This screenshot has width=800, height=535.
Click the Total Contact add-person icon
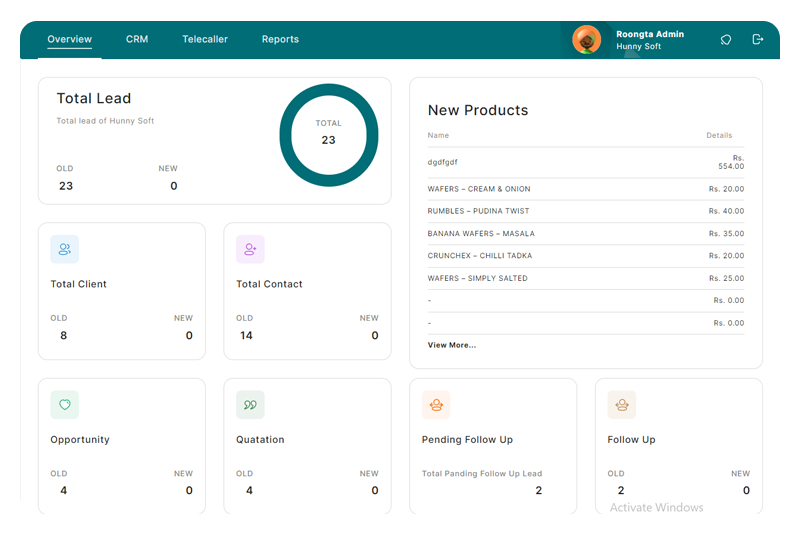[x=250, y=249]
